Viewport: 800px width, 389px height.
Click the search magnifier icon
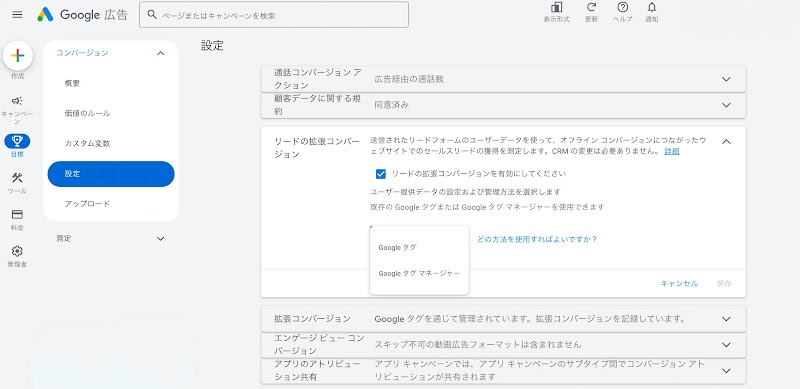coord(152,15)
